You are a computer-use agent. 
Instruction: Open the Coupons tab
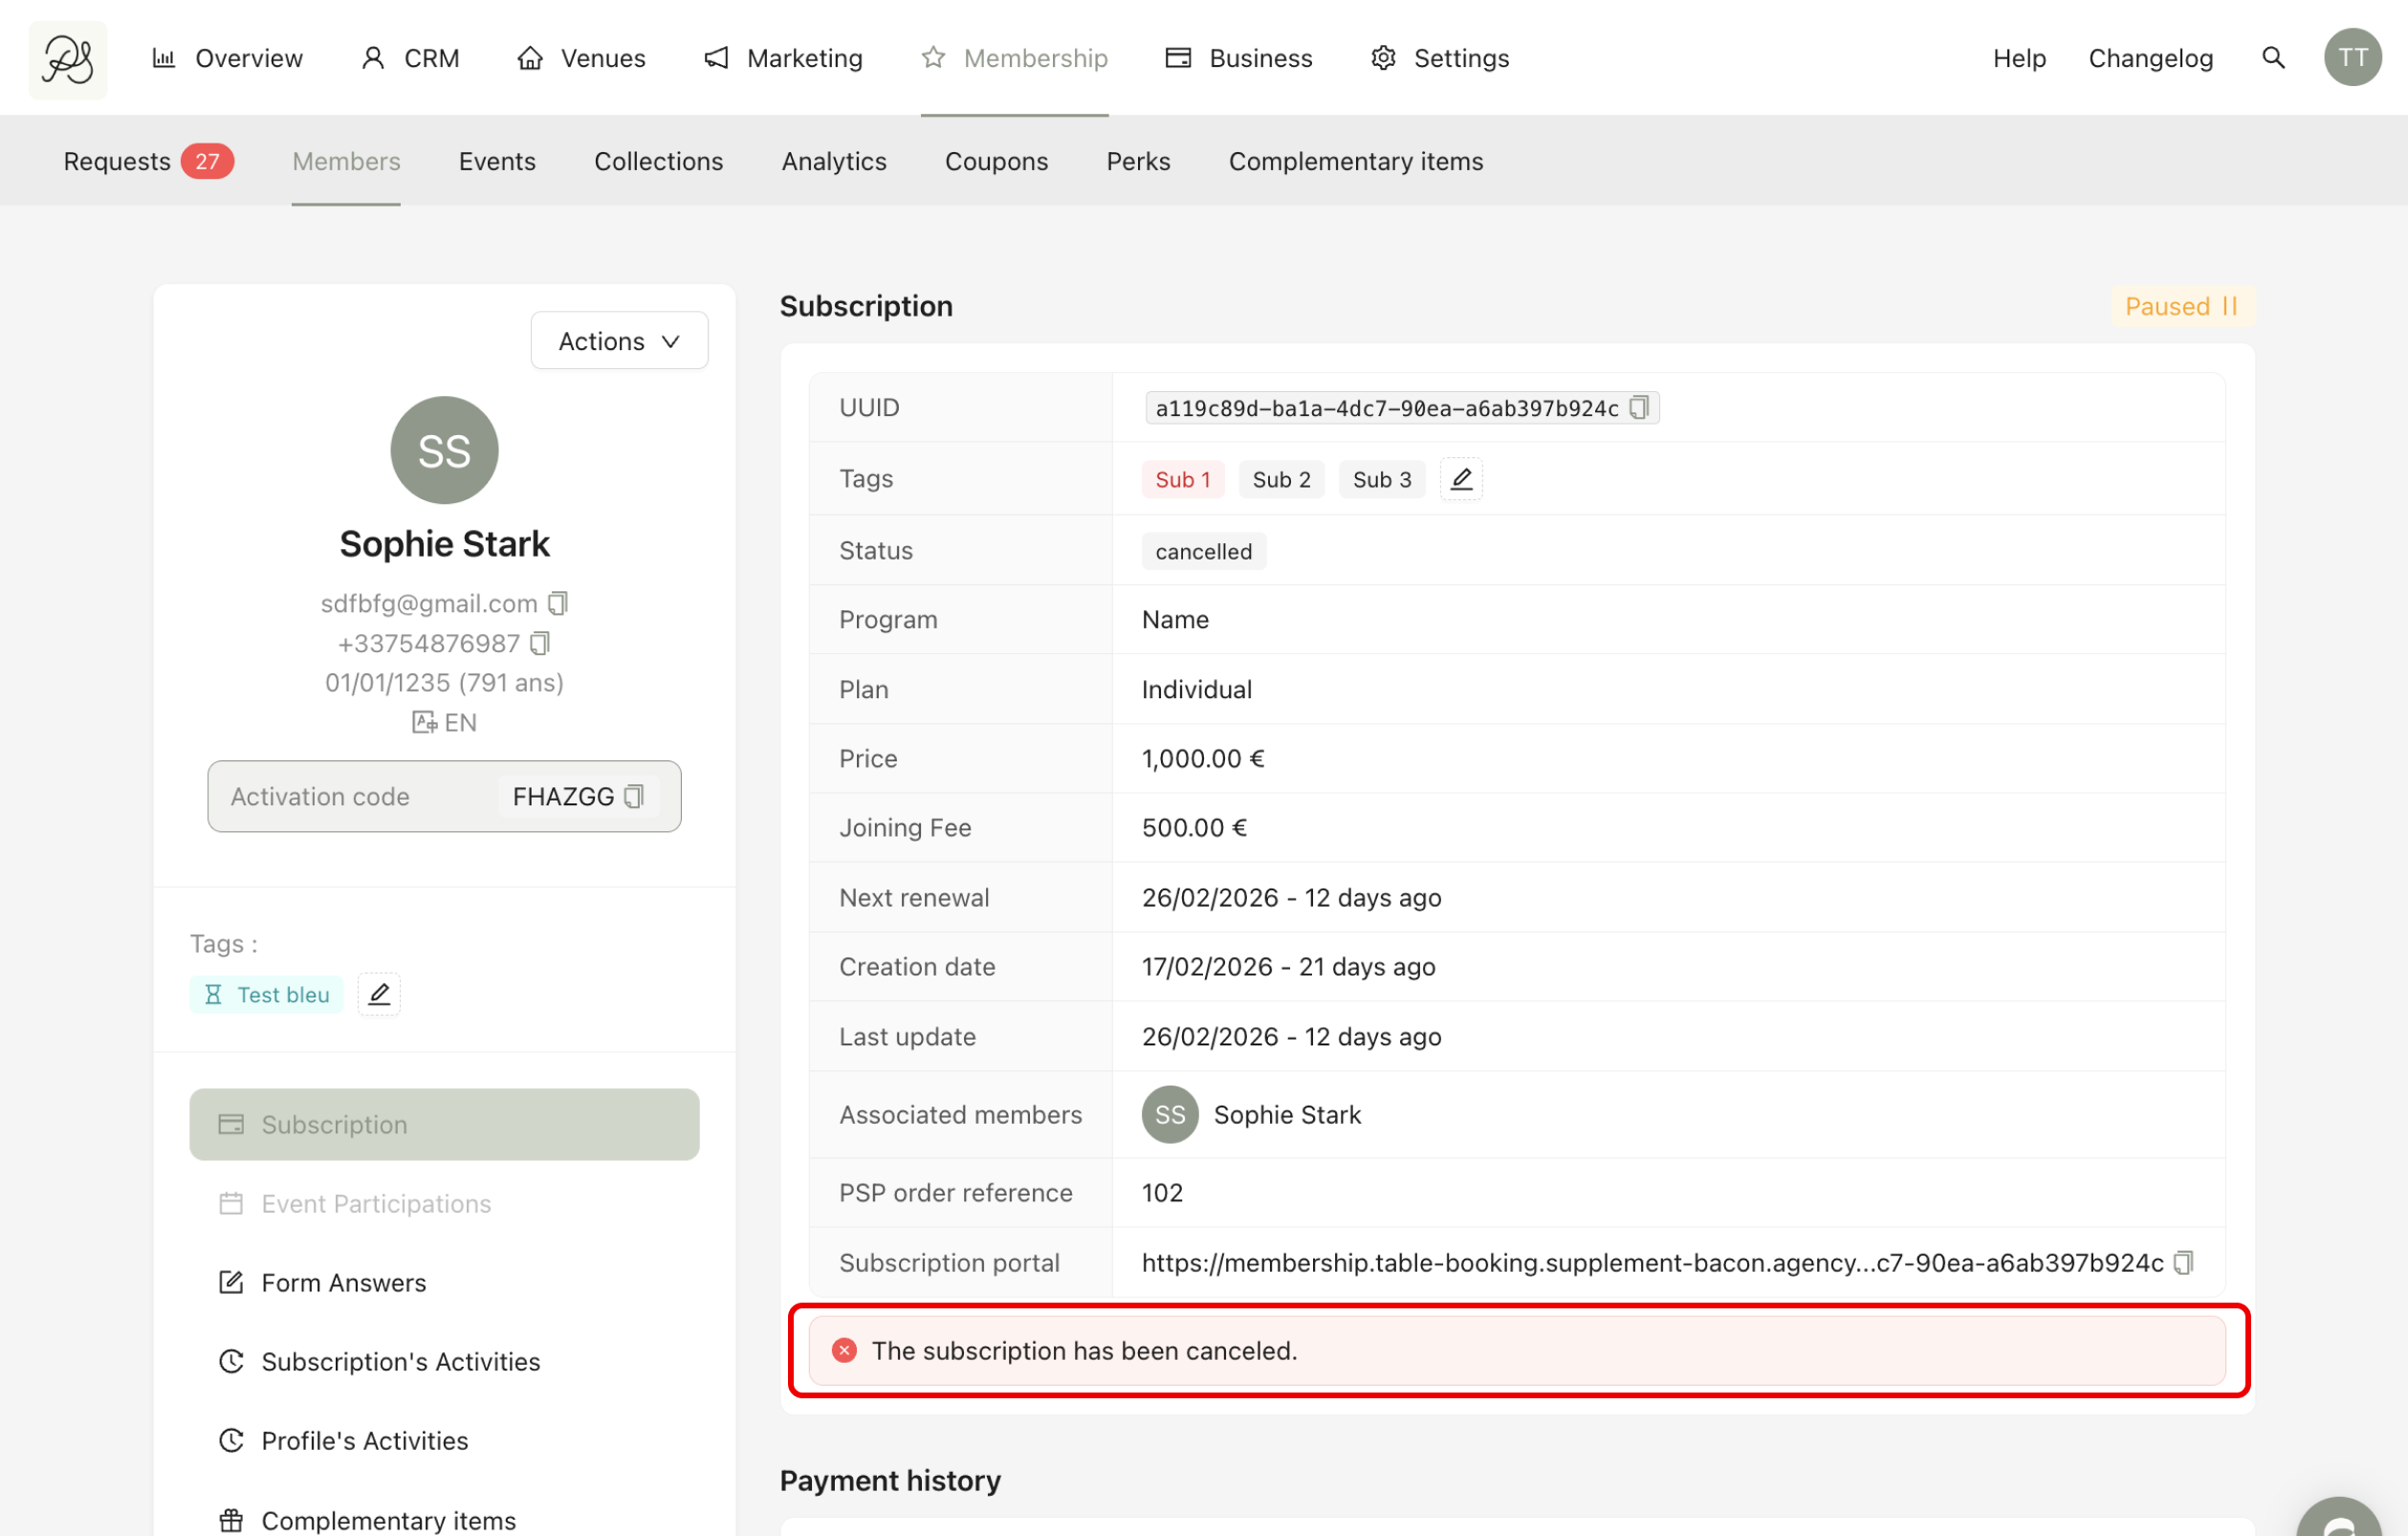click(995, 161)
